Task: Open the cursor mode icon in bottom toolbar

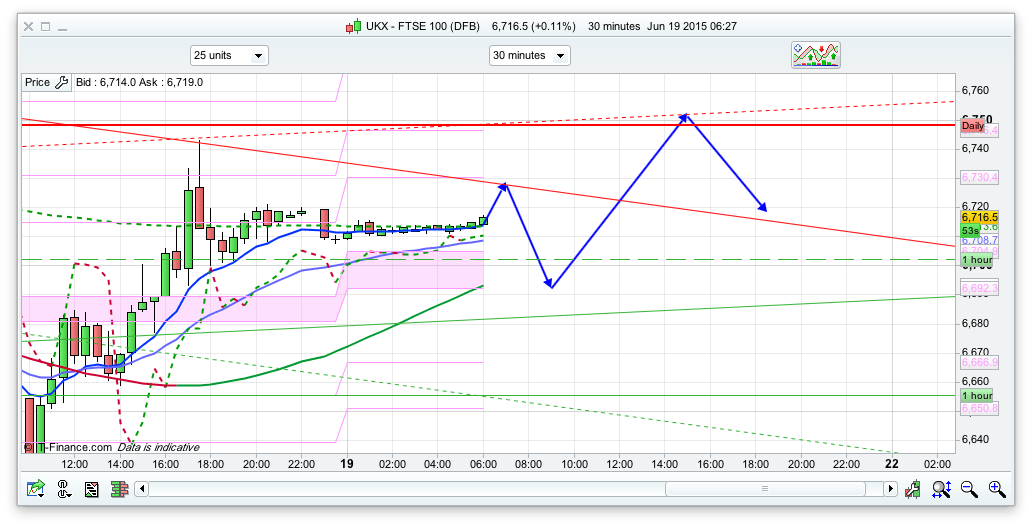Action: pyautogui.click(x=64, y=489)
